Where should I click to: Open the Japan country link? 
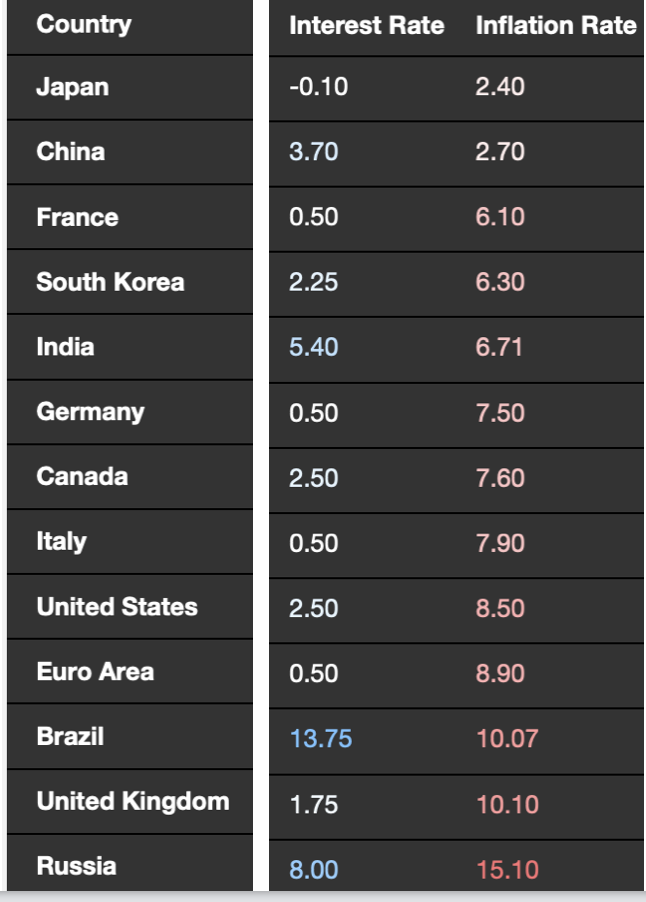(x=72, y=87)
